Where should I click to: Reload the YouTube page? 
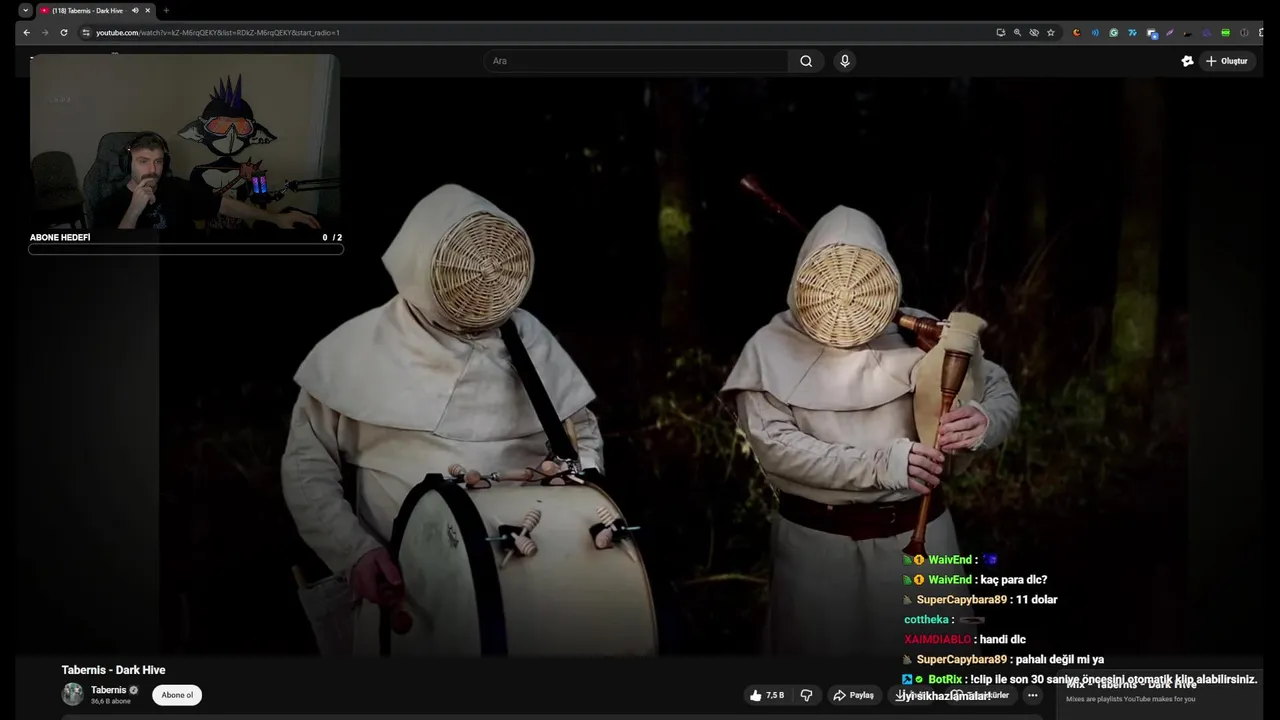(x=64, y=32)
